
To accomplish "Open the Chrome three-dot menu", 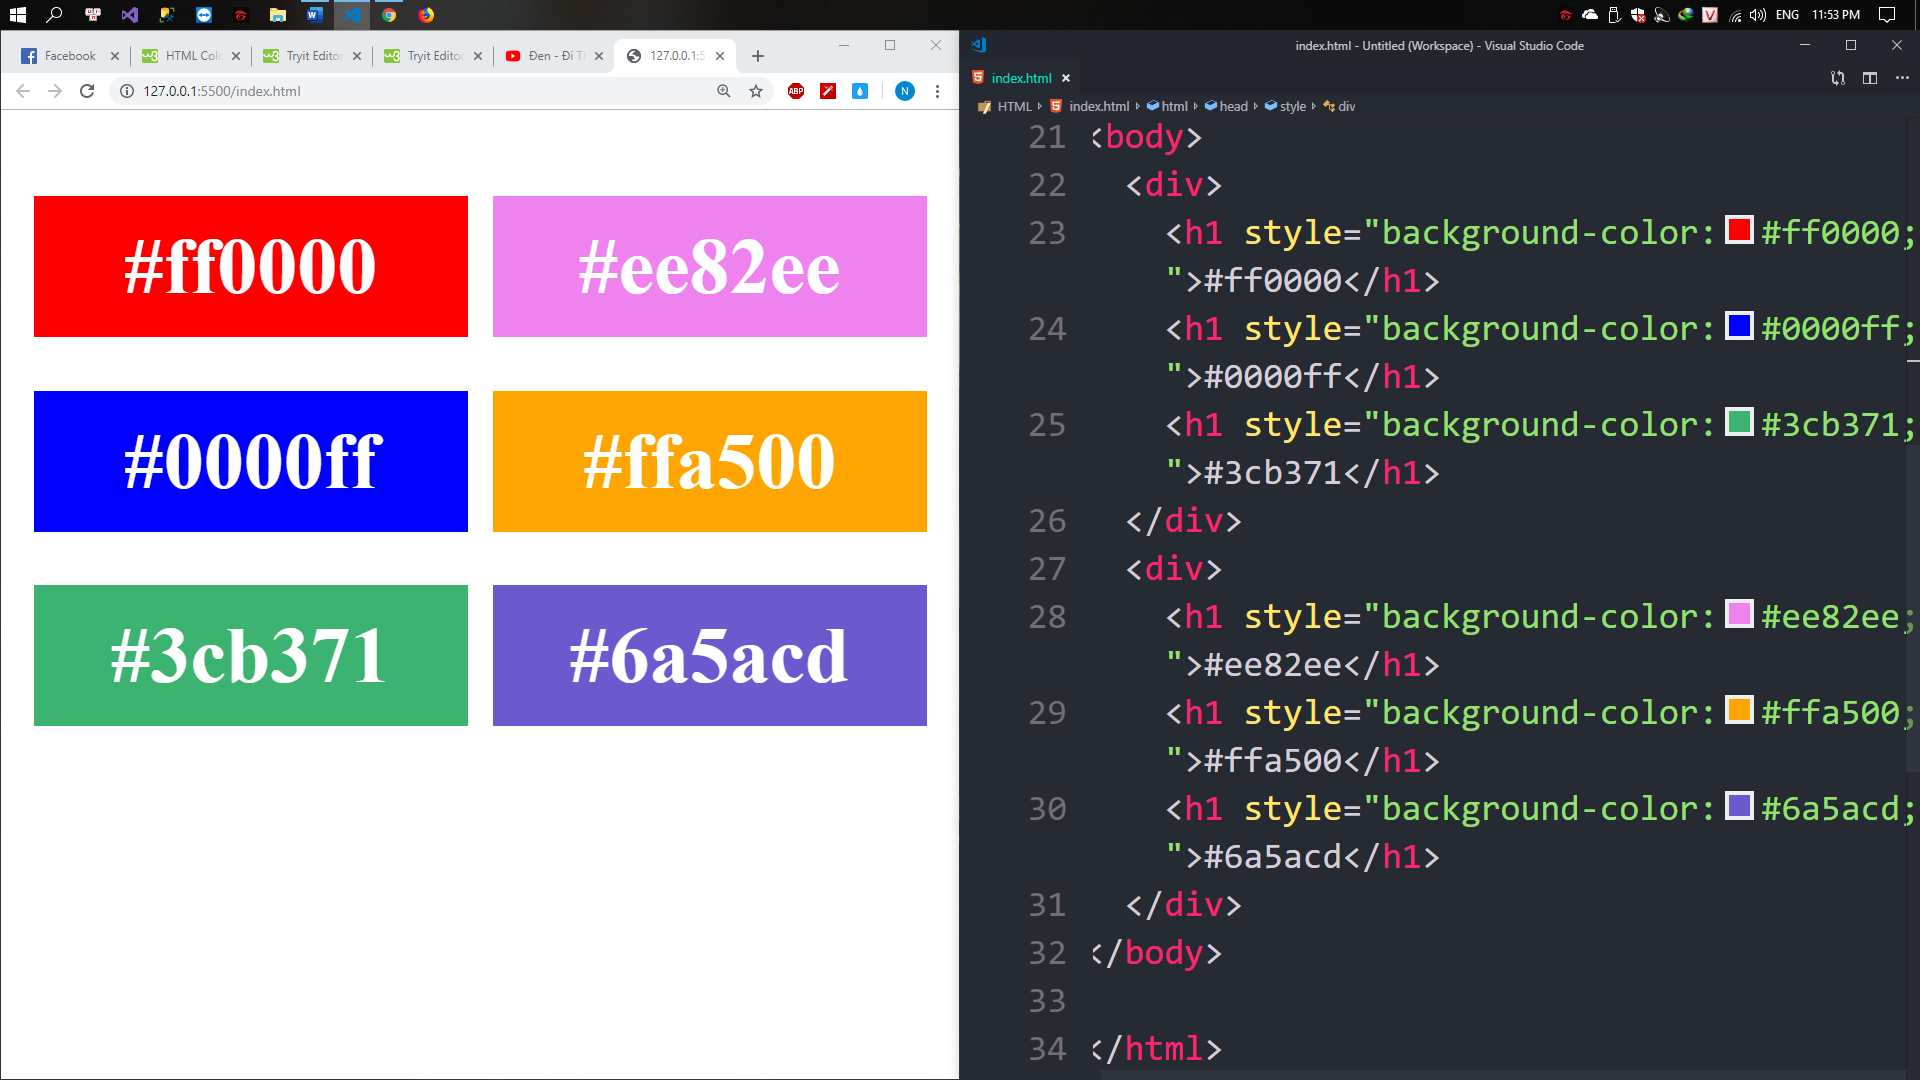I will pyautogui.click(x=937, y=91).
